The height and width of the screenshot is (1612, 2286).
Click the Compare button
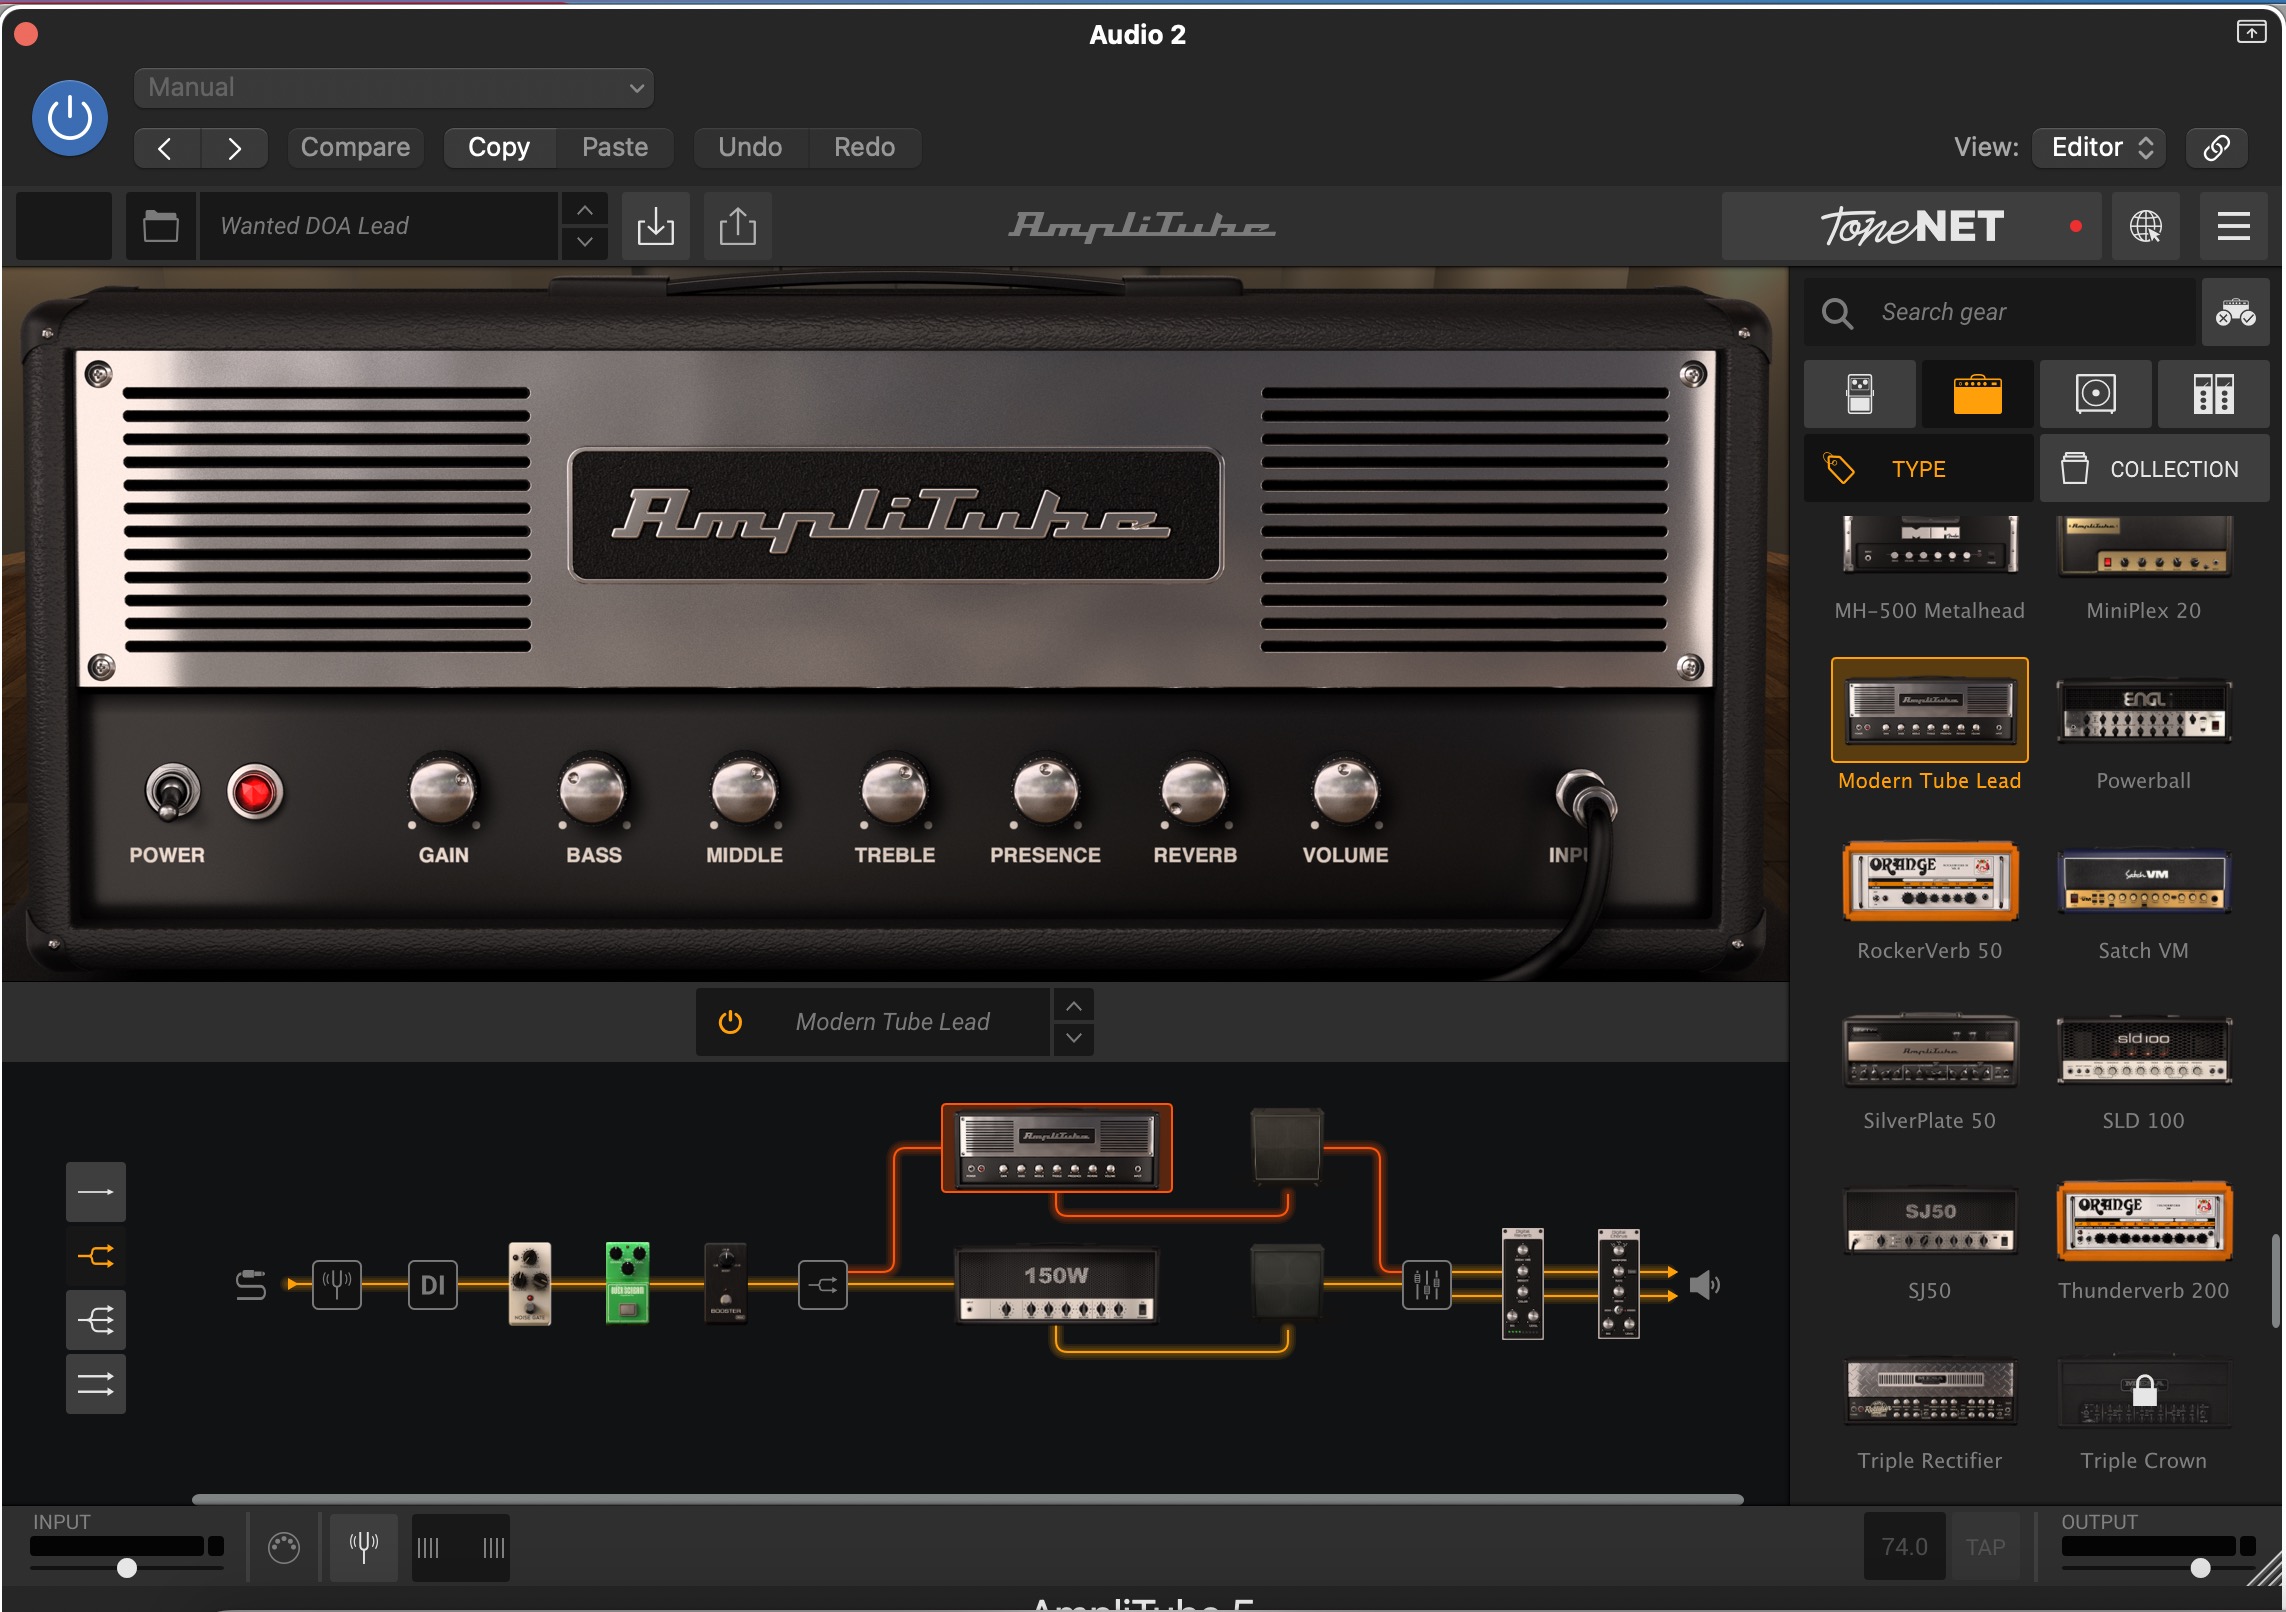point(355,147)
